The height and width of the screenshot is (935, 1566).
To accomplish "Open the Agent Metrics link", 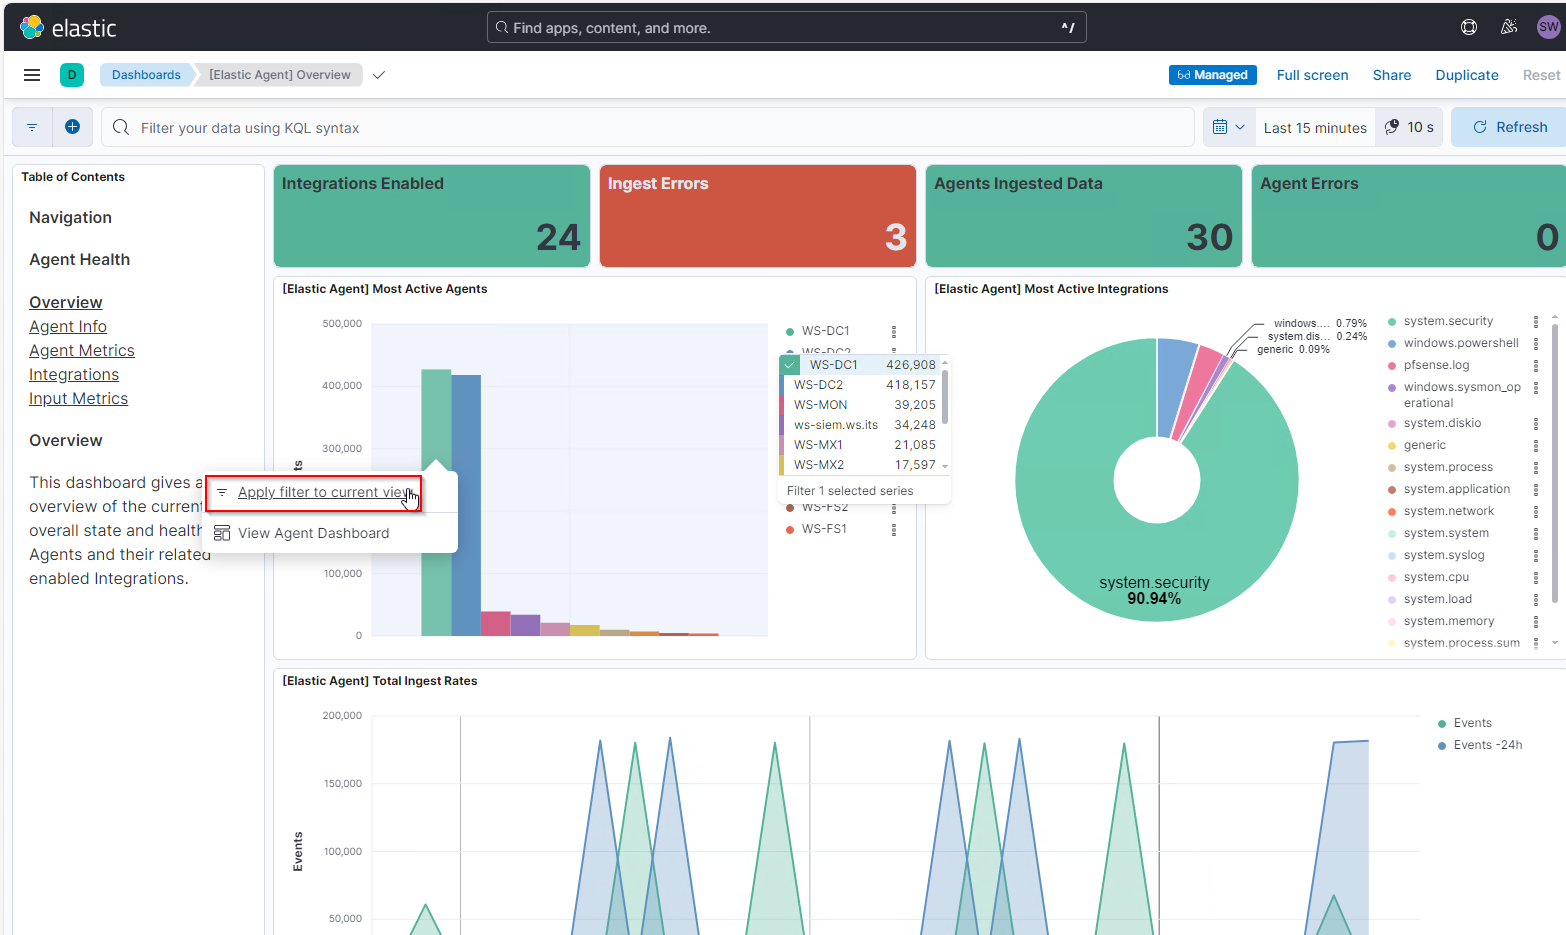I will 82,351.
